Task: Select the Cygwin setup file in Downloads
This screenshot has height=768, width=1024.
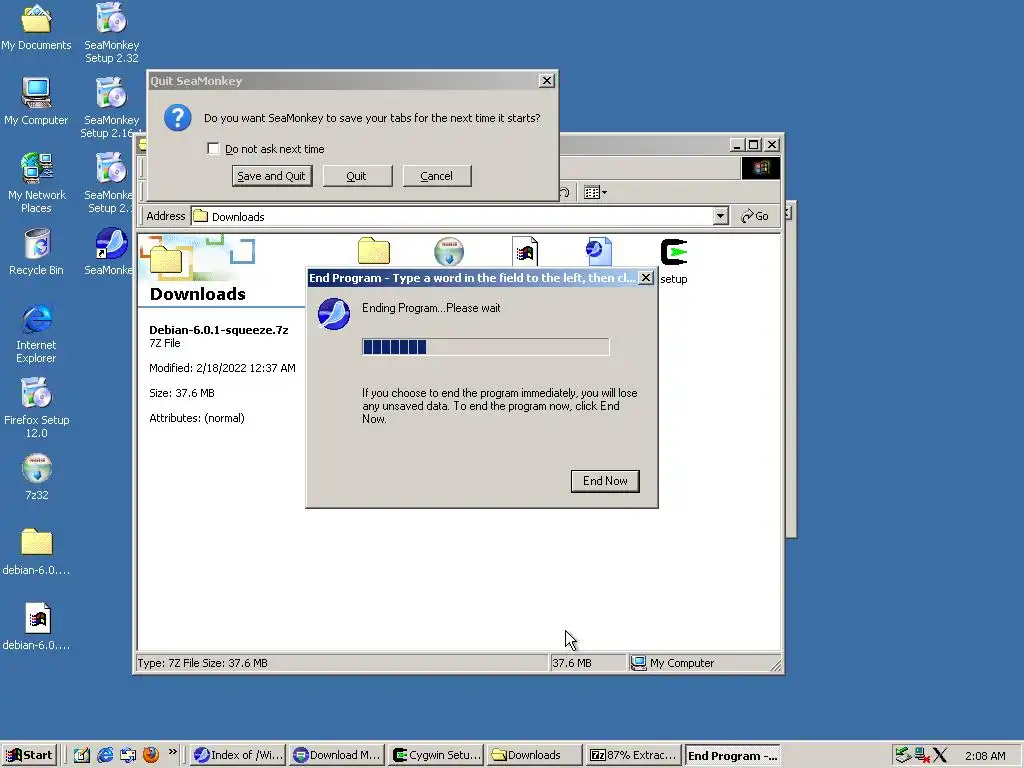Action: [673, 261]
